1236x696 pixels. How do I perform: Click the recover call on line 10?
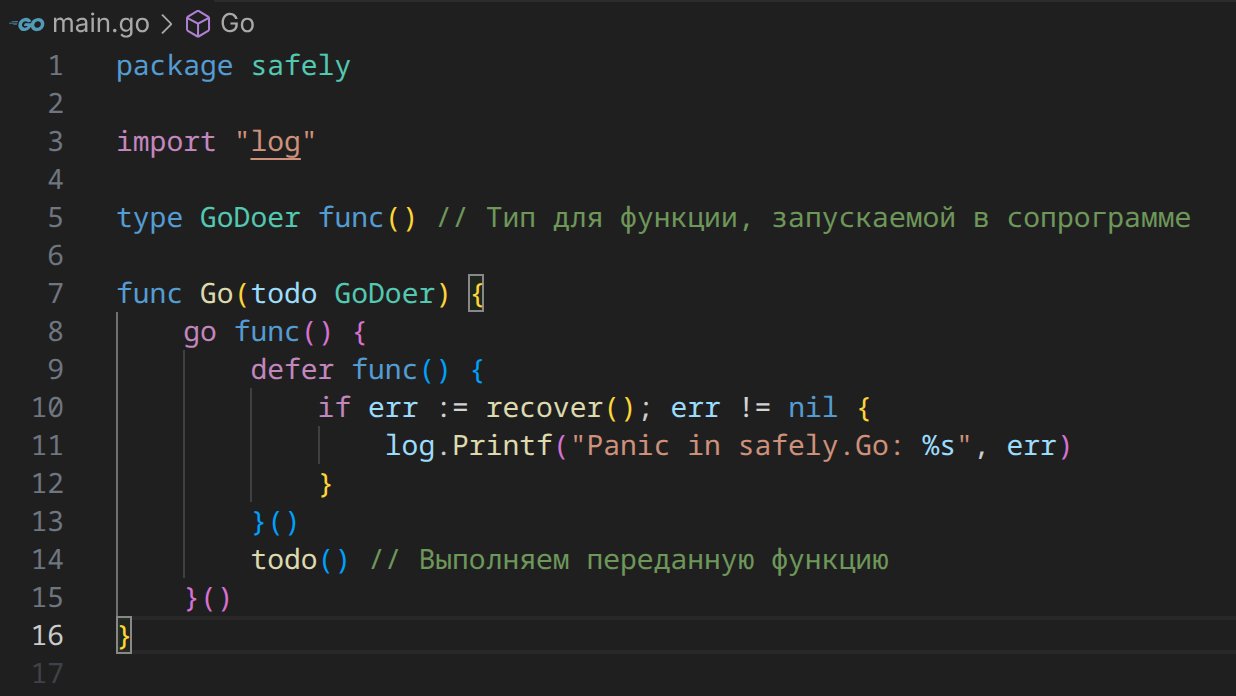click(x=544, y=408)
